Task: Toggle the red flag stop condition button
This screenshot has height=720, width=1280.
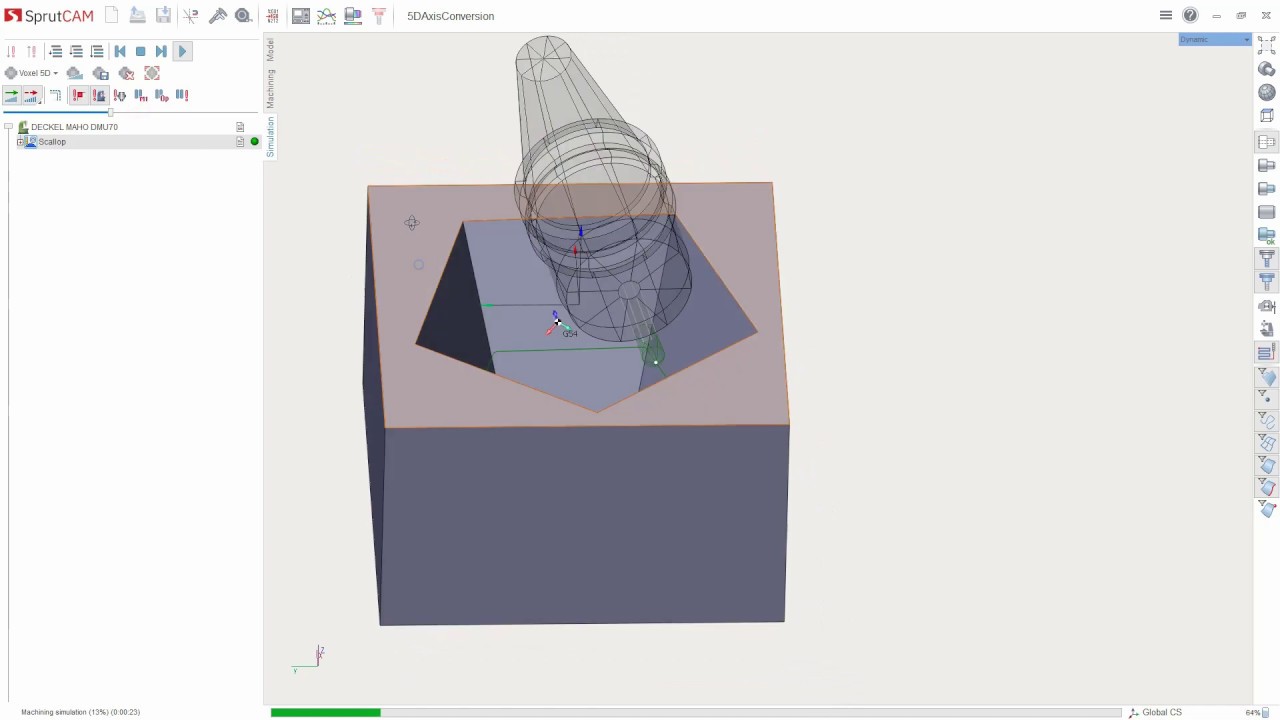Action: (x=78, y=95)
